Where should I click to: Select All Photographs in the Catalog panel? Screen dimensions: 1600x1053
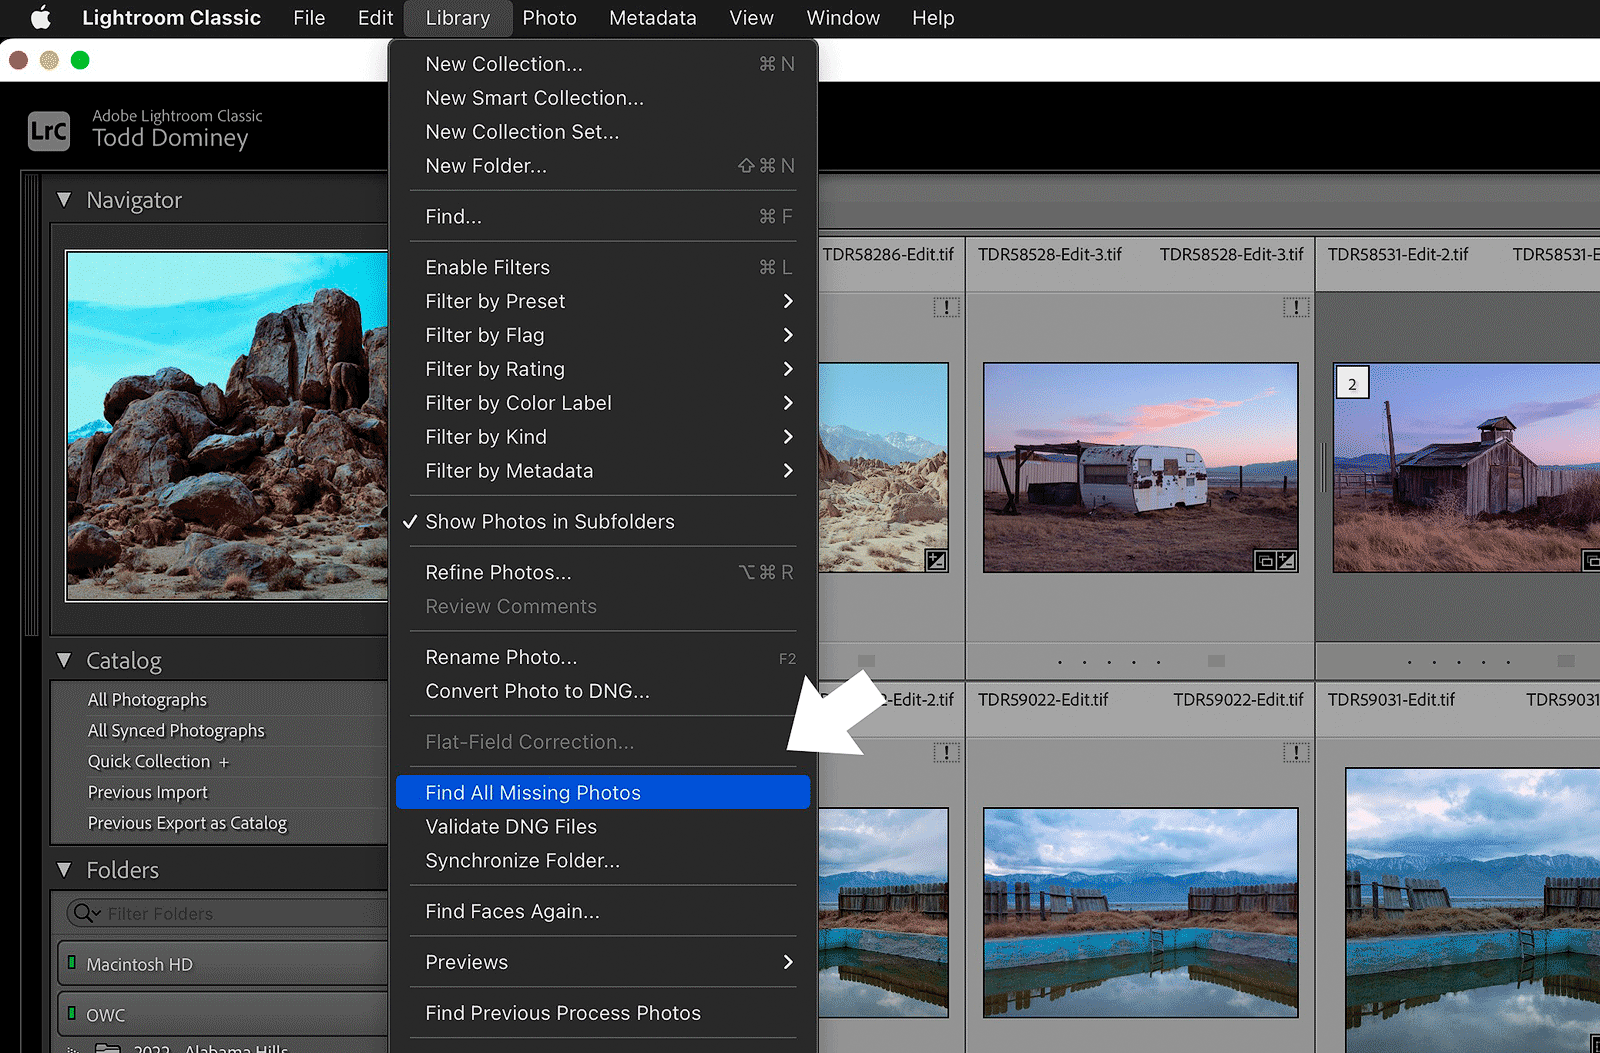click(x=147, y=699)
